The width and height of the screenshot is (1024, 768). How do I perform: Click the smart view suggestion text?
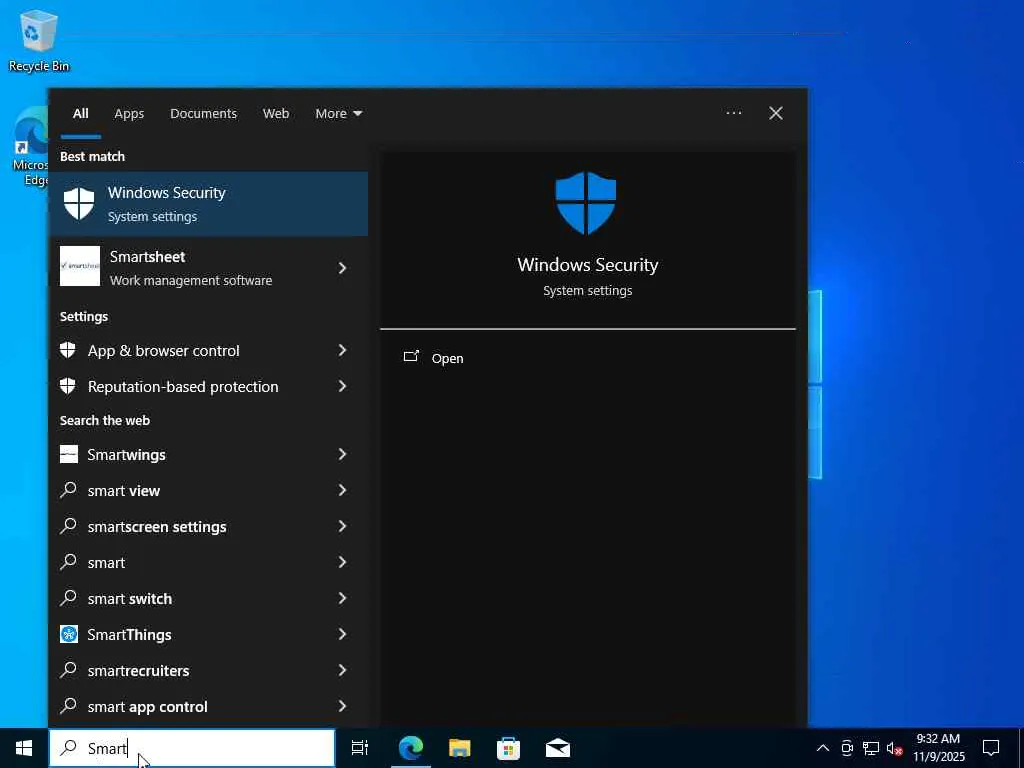[123, 490]
